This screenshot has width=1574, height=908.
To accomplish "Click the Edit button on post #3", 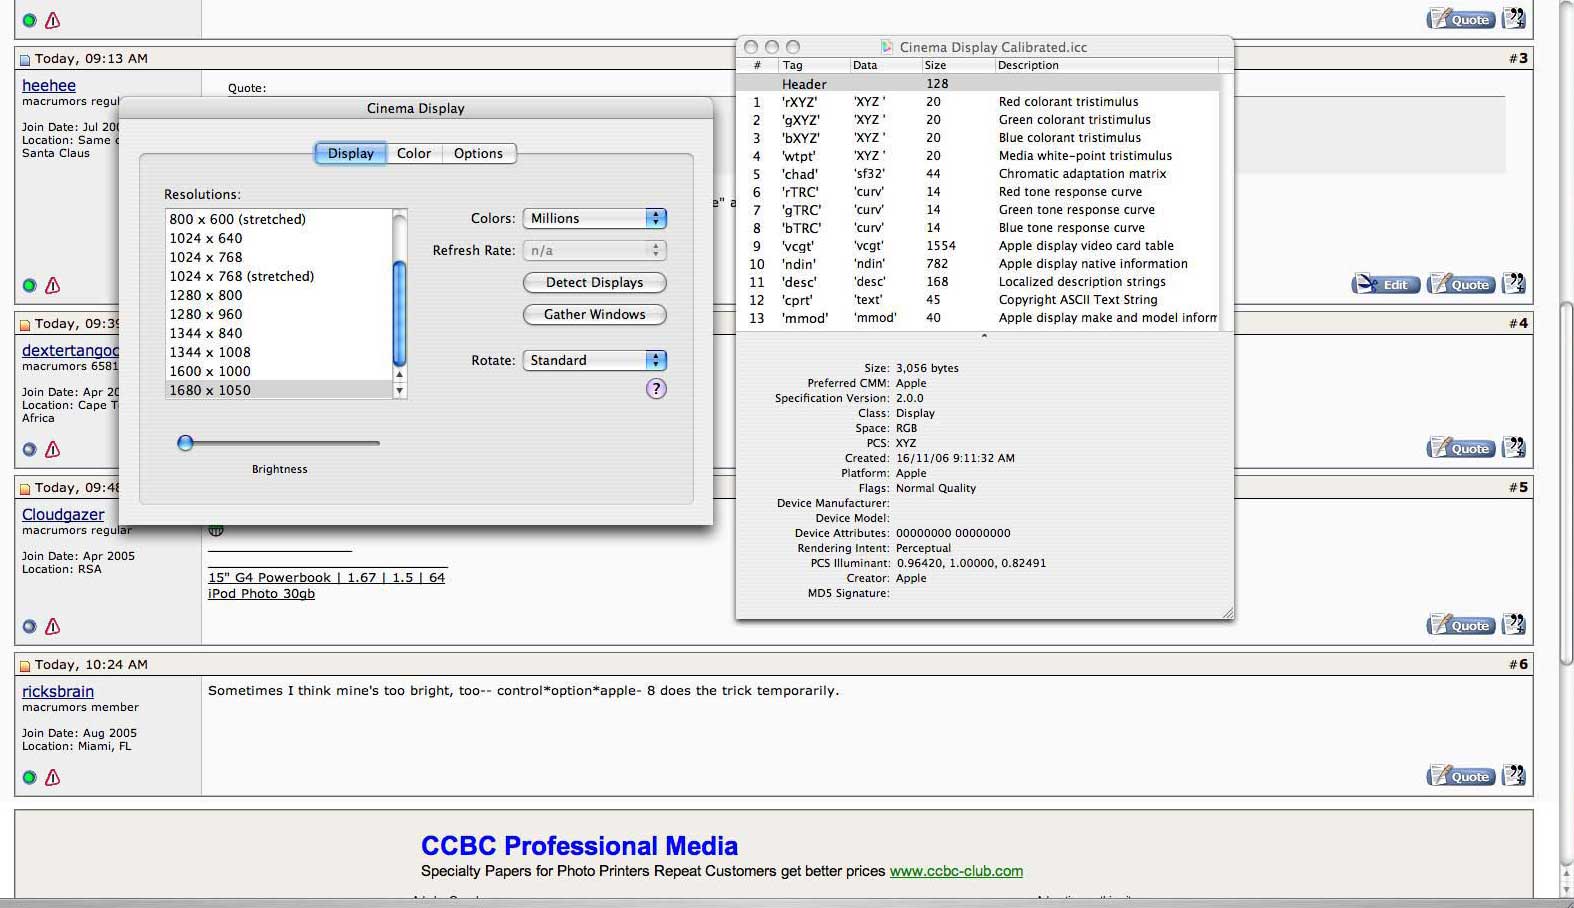I will 1386,284.
